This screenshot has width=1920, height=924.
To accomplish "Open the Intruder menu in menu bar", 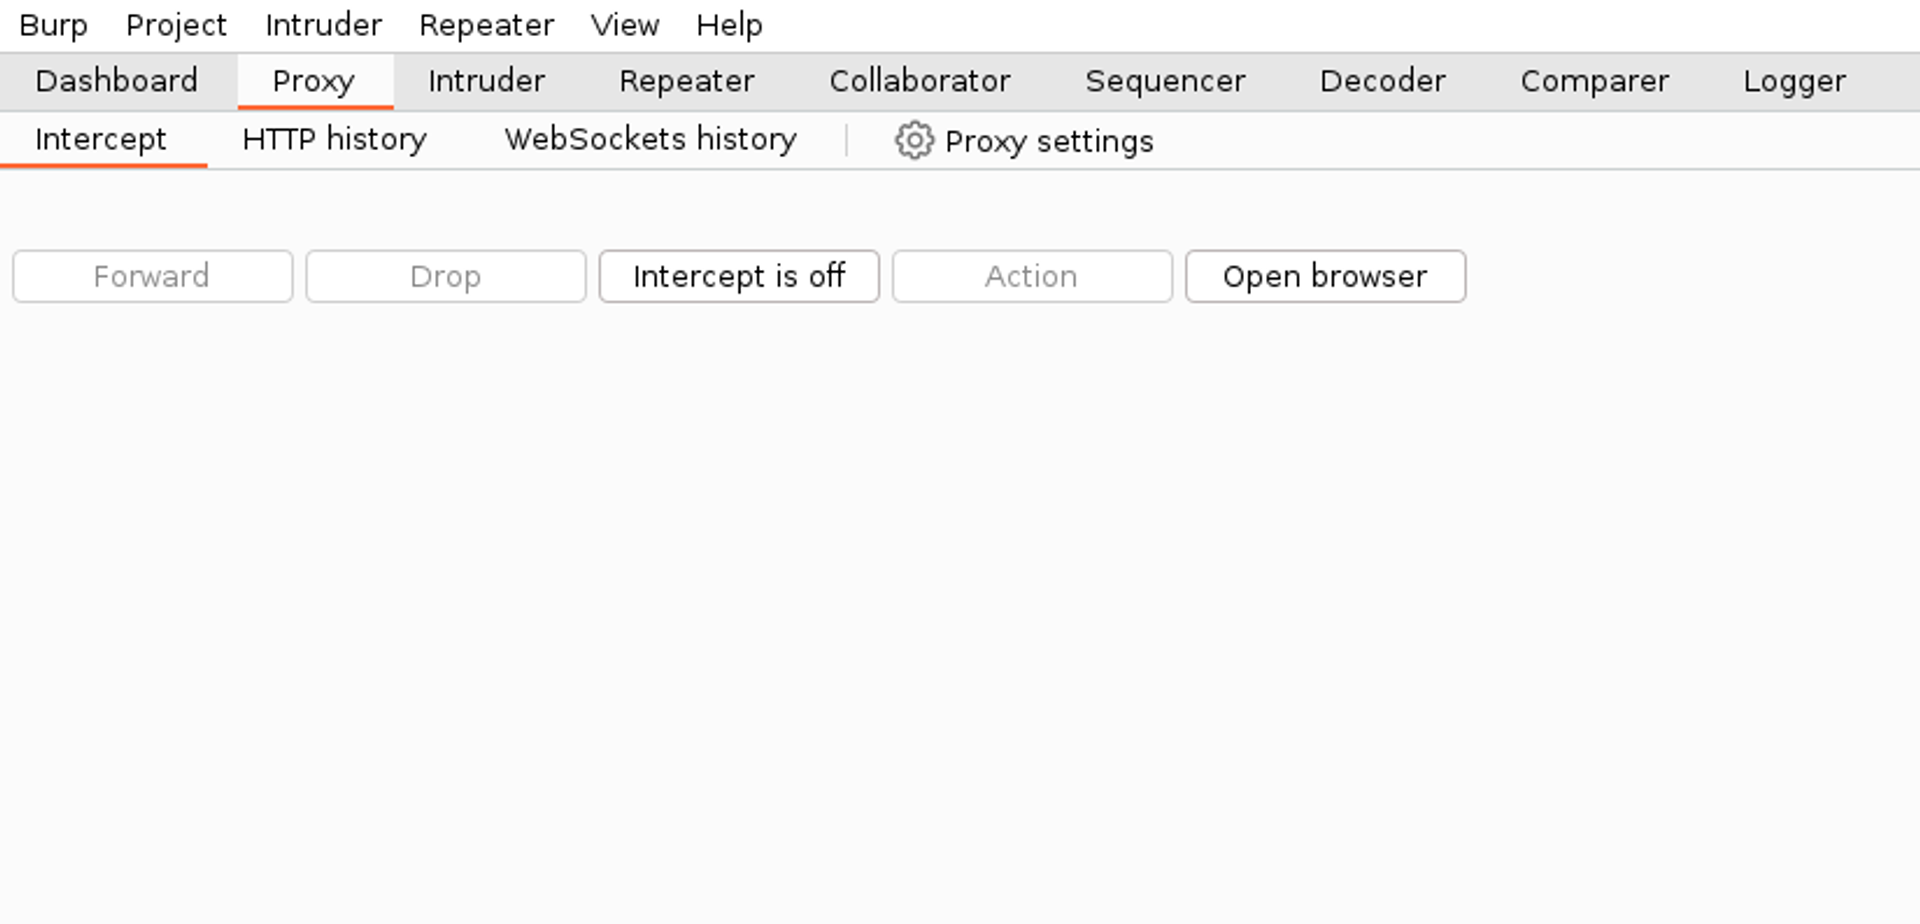I will click(323, 25).
